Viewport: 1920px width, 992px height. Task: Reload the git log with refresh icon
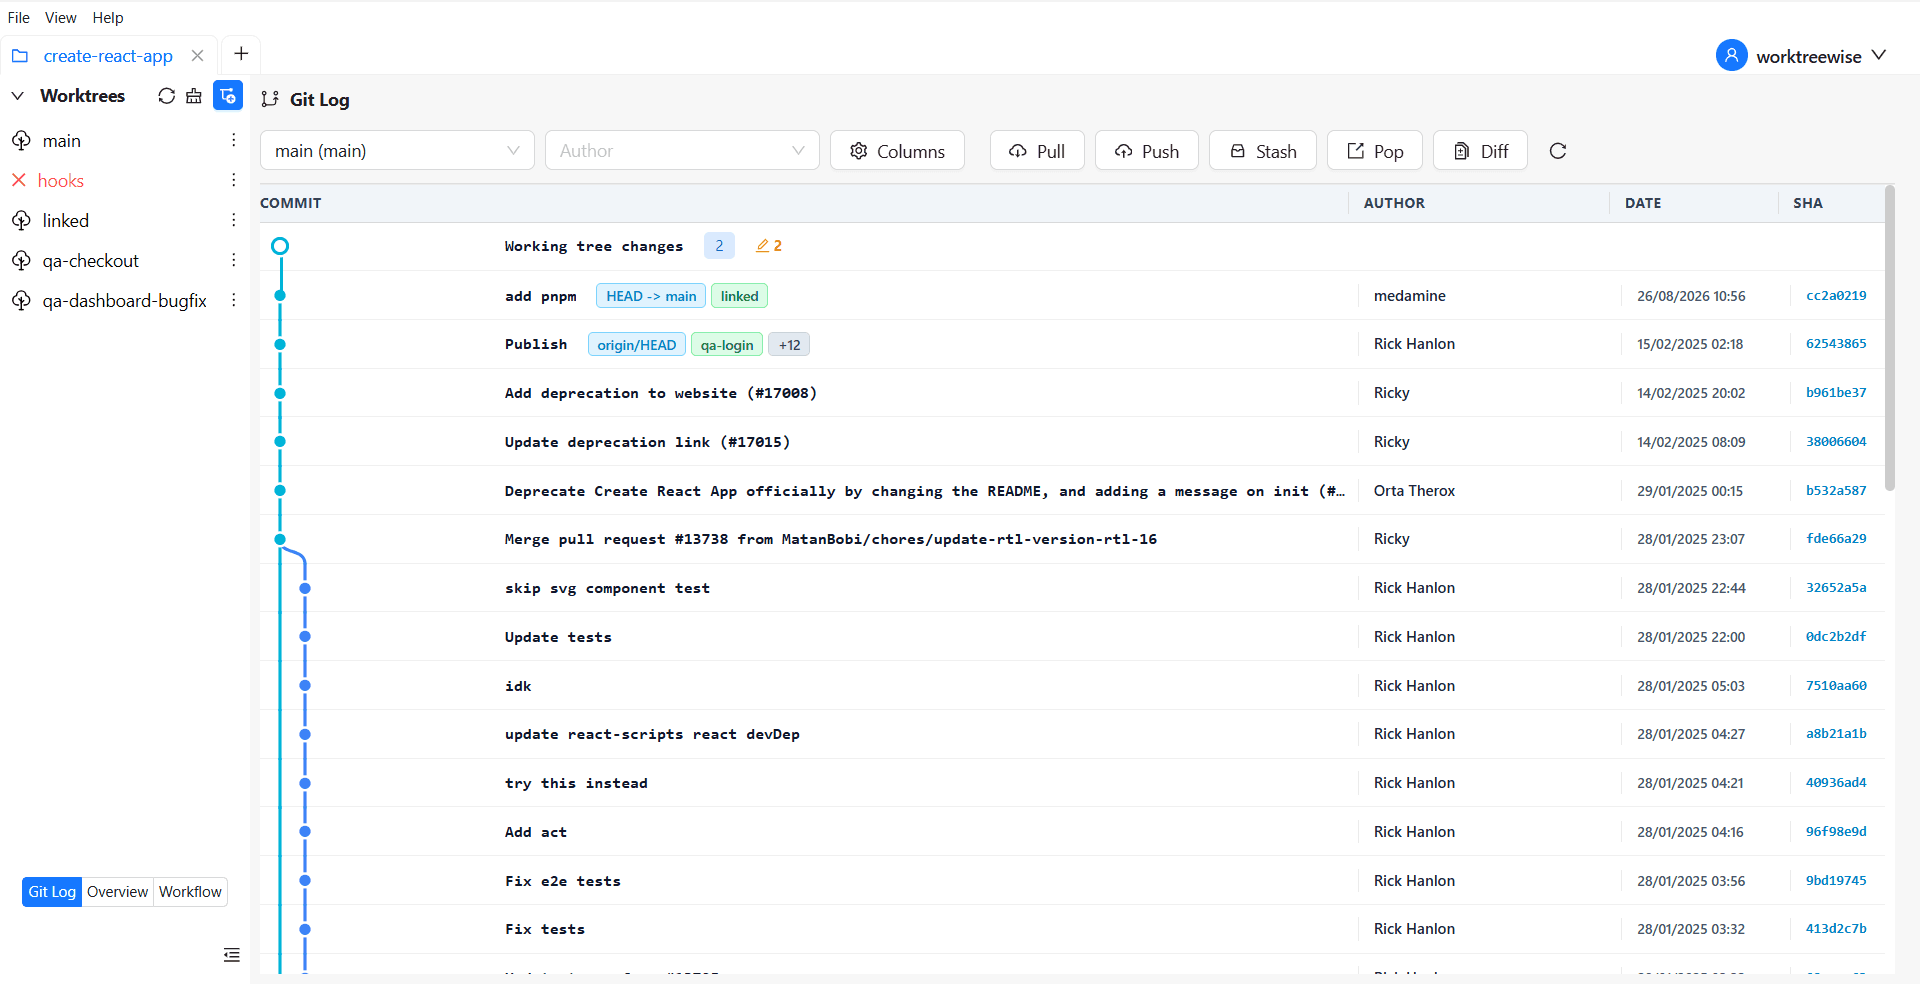pos(1558,151)
